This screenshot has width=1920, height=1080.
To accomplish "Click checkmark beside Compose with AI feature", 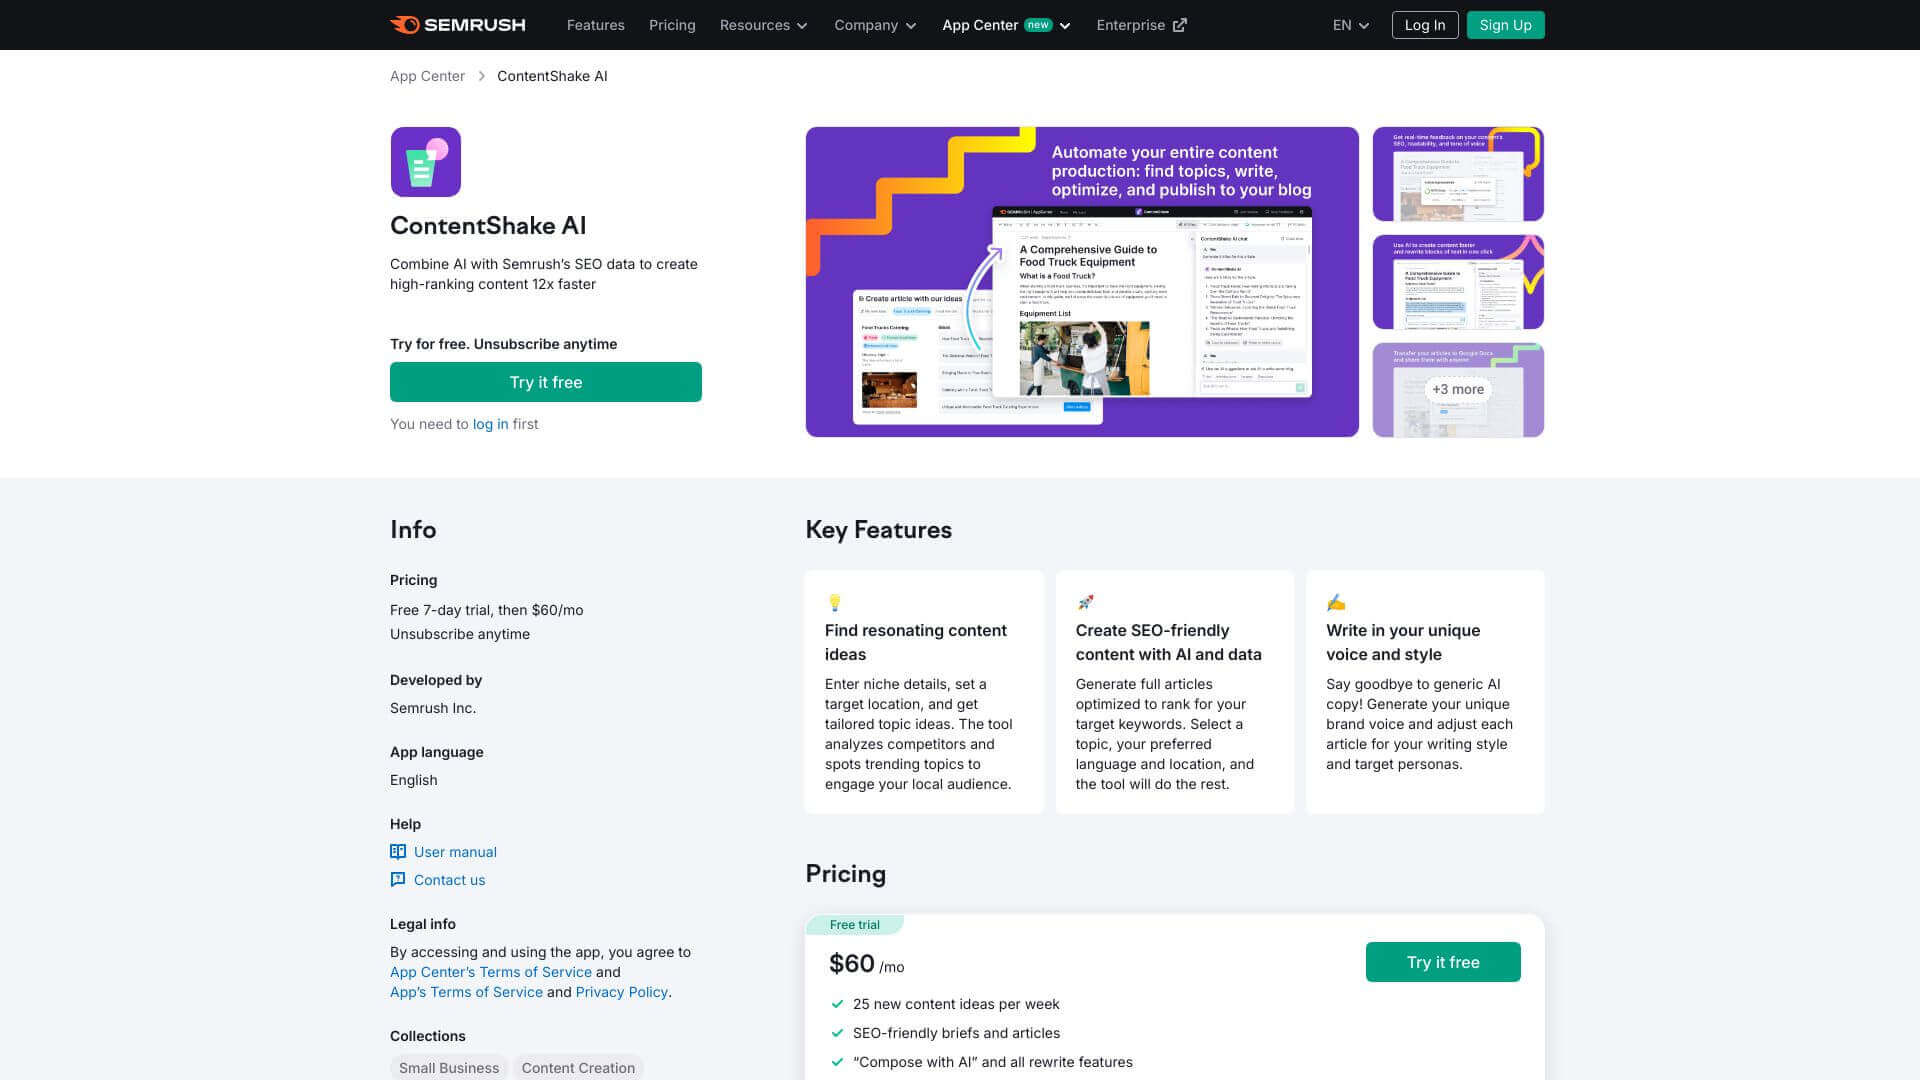I will (x=837, y=1062).
